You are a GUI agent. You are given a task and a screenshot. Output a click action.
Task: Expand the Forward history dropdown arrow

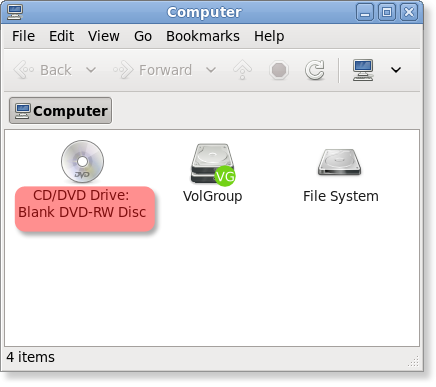tap(211, 70)
